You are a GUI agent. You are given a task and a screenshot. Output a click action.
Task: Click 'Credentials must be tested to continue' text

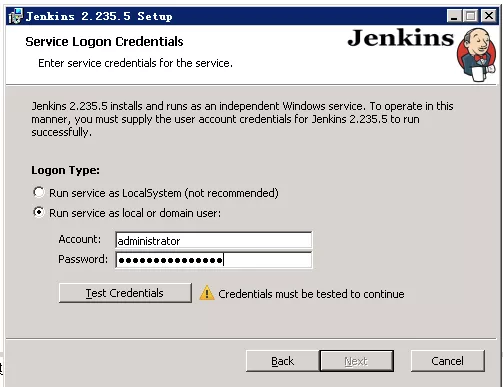[311, 294]
